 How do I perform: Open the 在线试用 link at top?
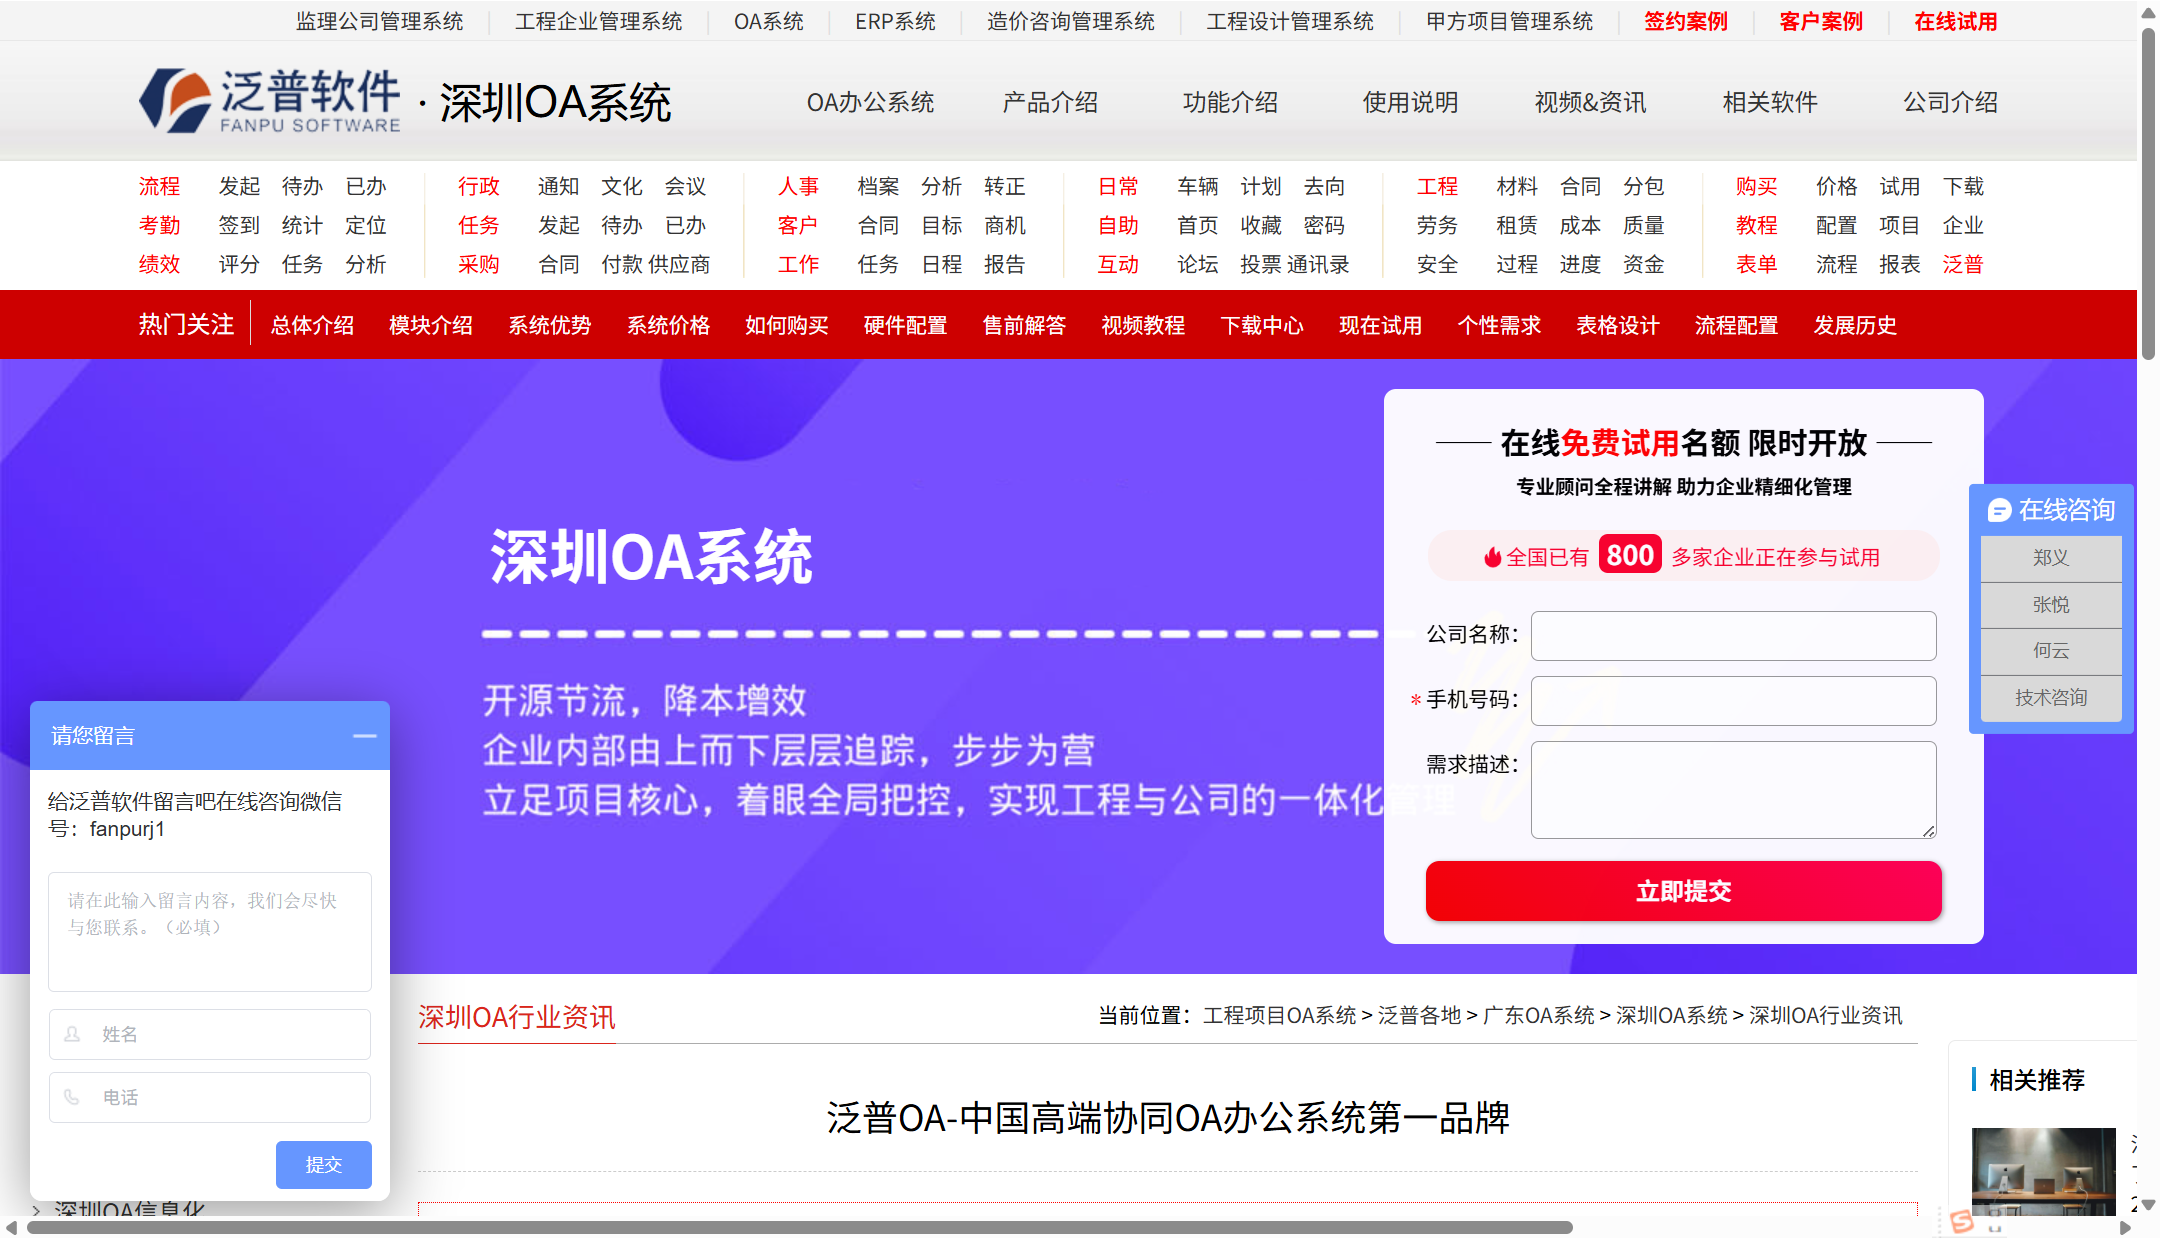pos(1955,21)
